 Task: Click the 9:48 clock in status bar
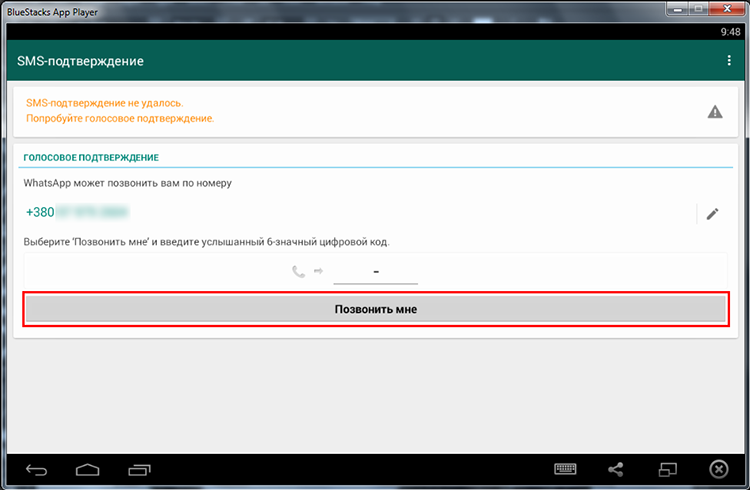pos(730,32)
